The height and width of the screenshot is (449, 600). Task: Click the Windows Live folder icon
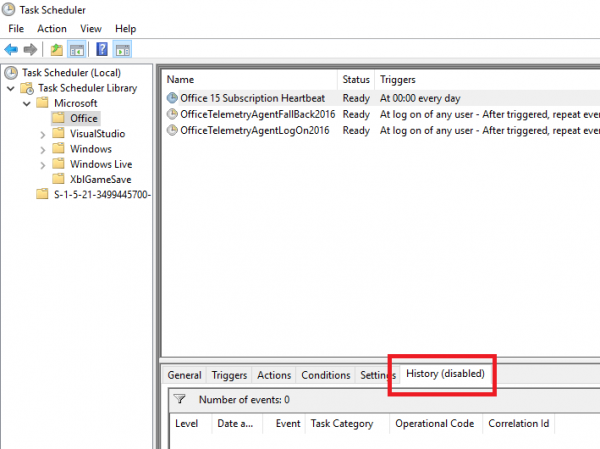pos(58,164)
